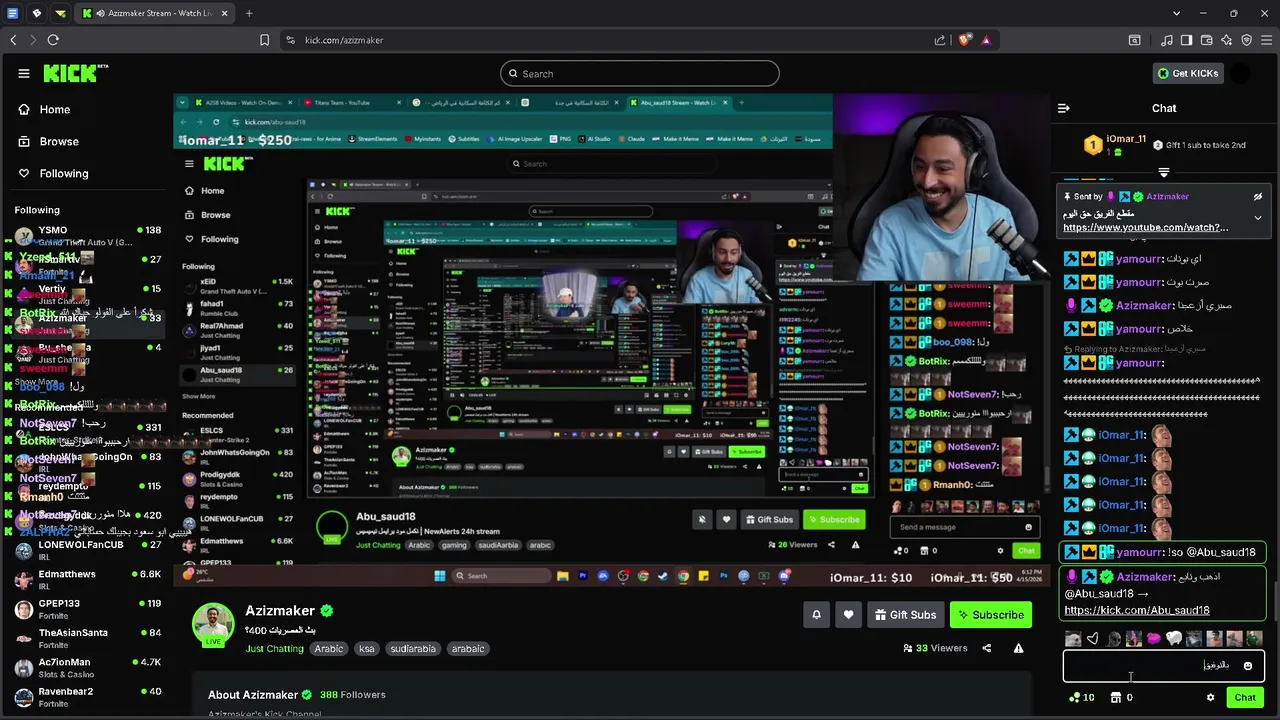Open chat settings gear icon

click(1210, 697)
